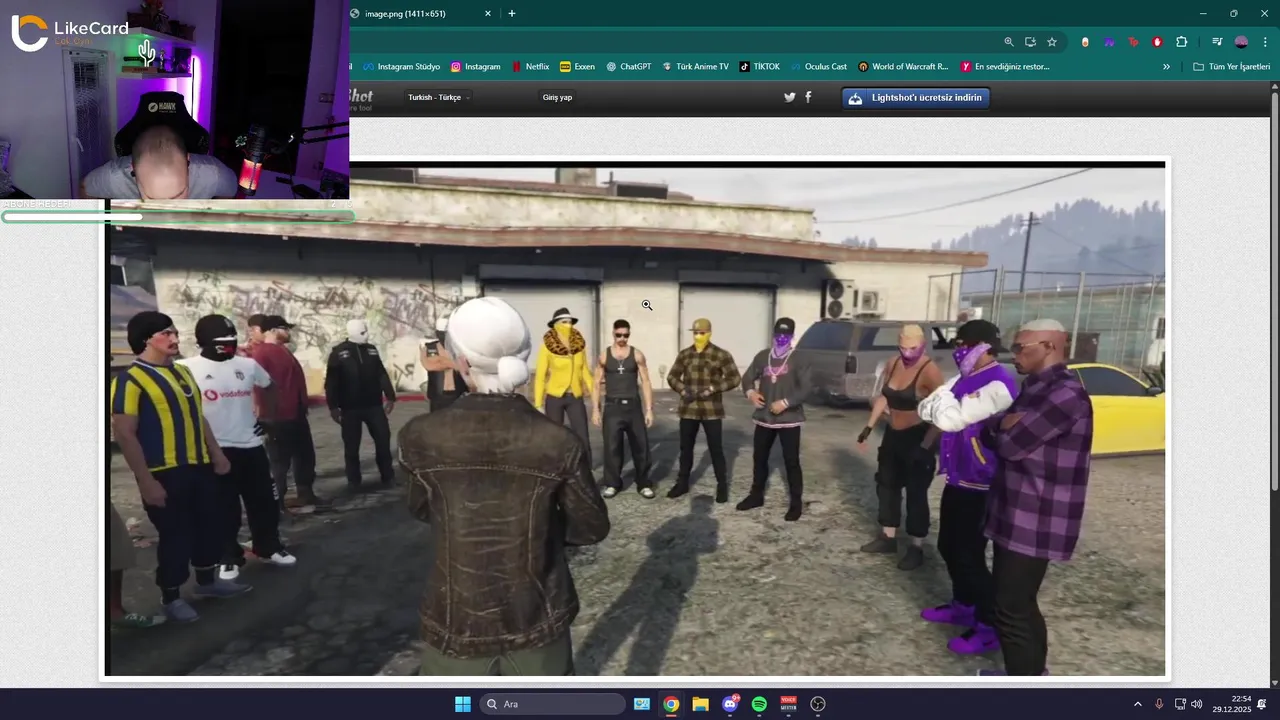The image size is (1280, 720).
Task: Open Chrome's three-dot menu
Action: pyautogui.click(x=1266, y=42)
